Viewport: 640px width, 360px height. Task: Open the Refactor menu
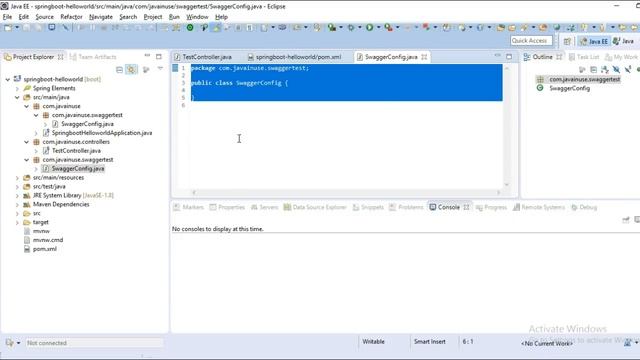71,17
